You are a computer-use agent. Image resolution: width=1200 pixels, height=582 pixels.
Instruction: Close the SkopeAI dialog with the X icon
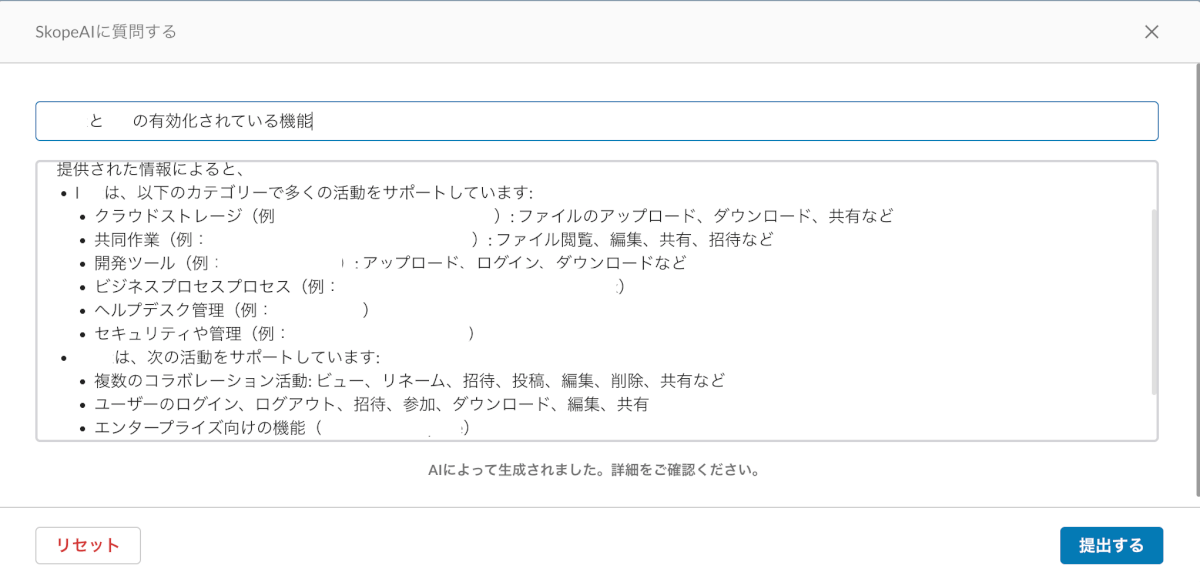pos(1151,32)
